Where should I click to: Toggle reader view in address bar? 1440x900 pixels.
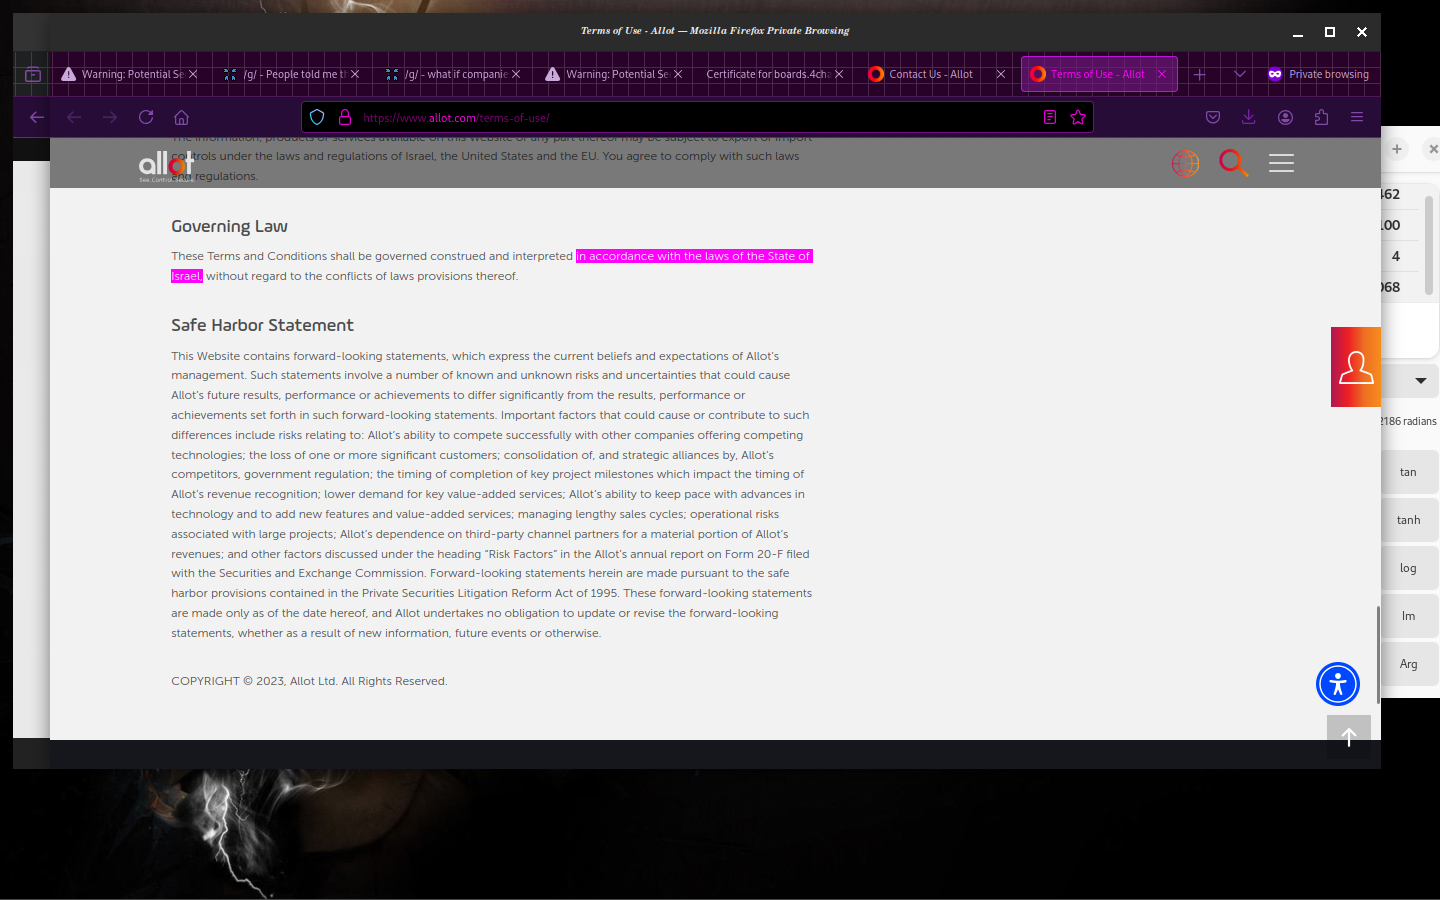pos(1050,117)
